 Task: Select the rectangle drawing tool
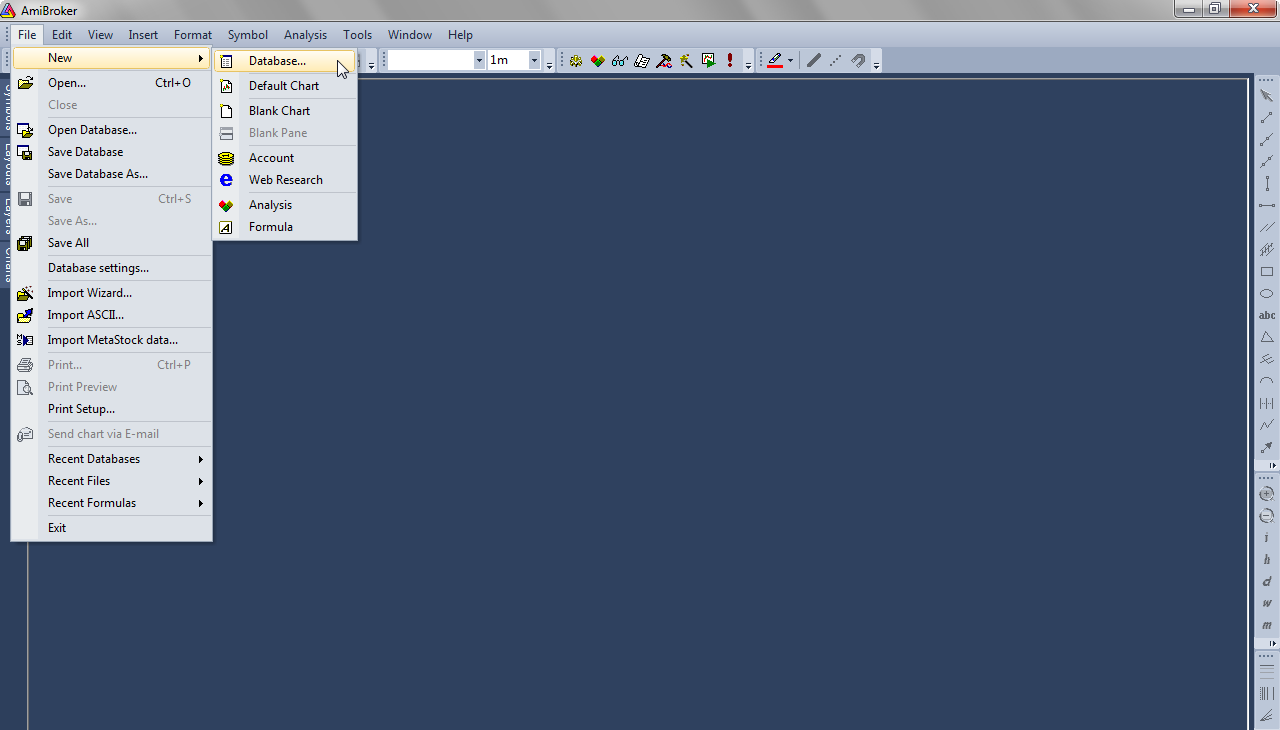click(x=1267, y=271)
